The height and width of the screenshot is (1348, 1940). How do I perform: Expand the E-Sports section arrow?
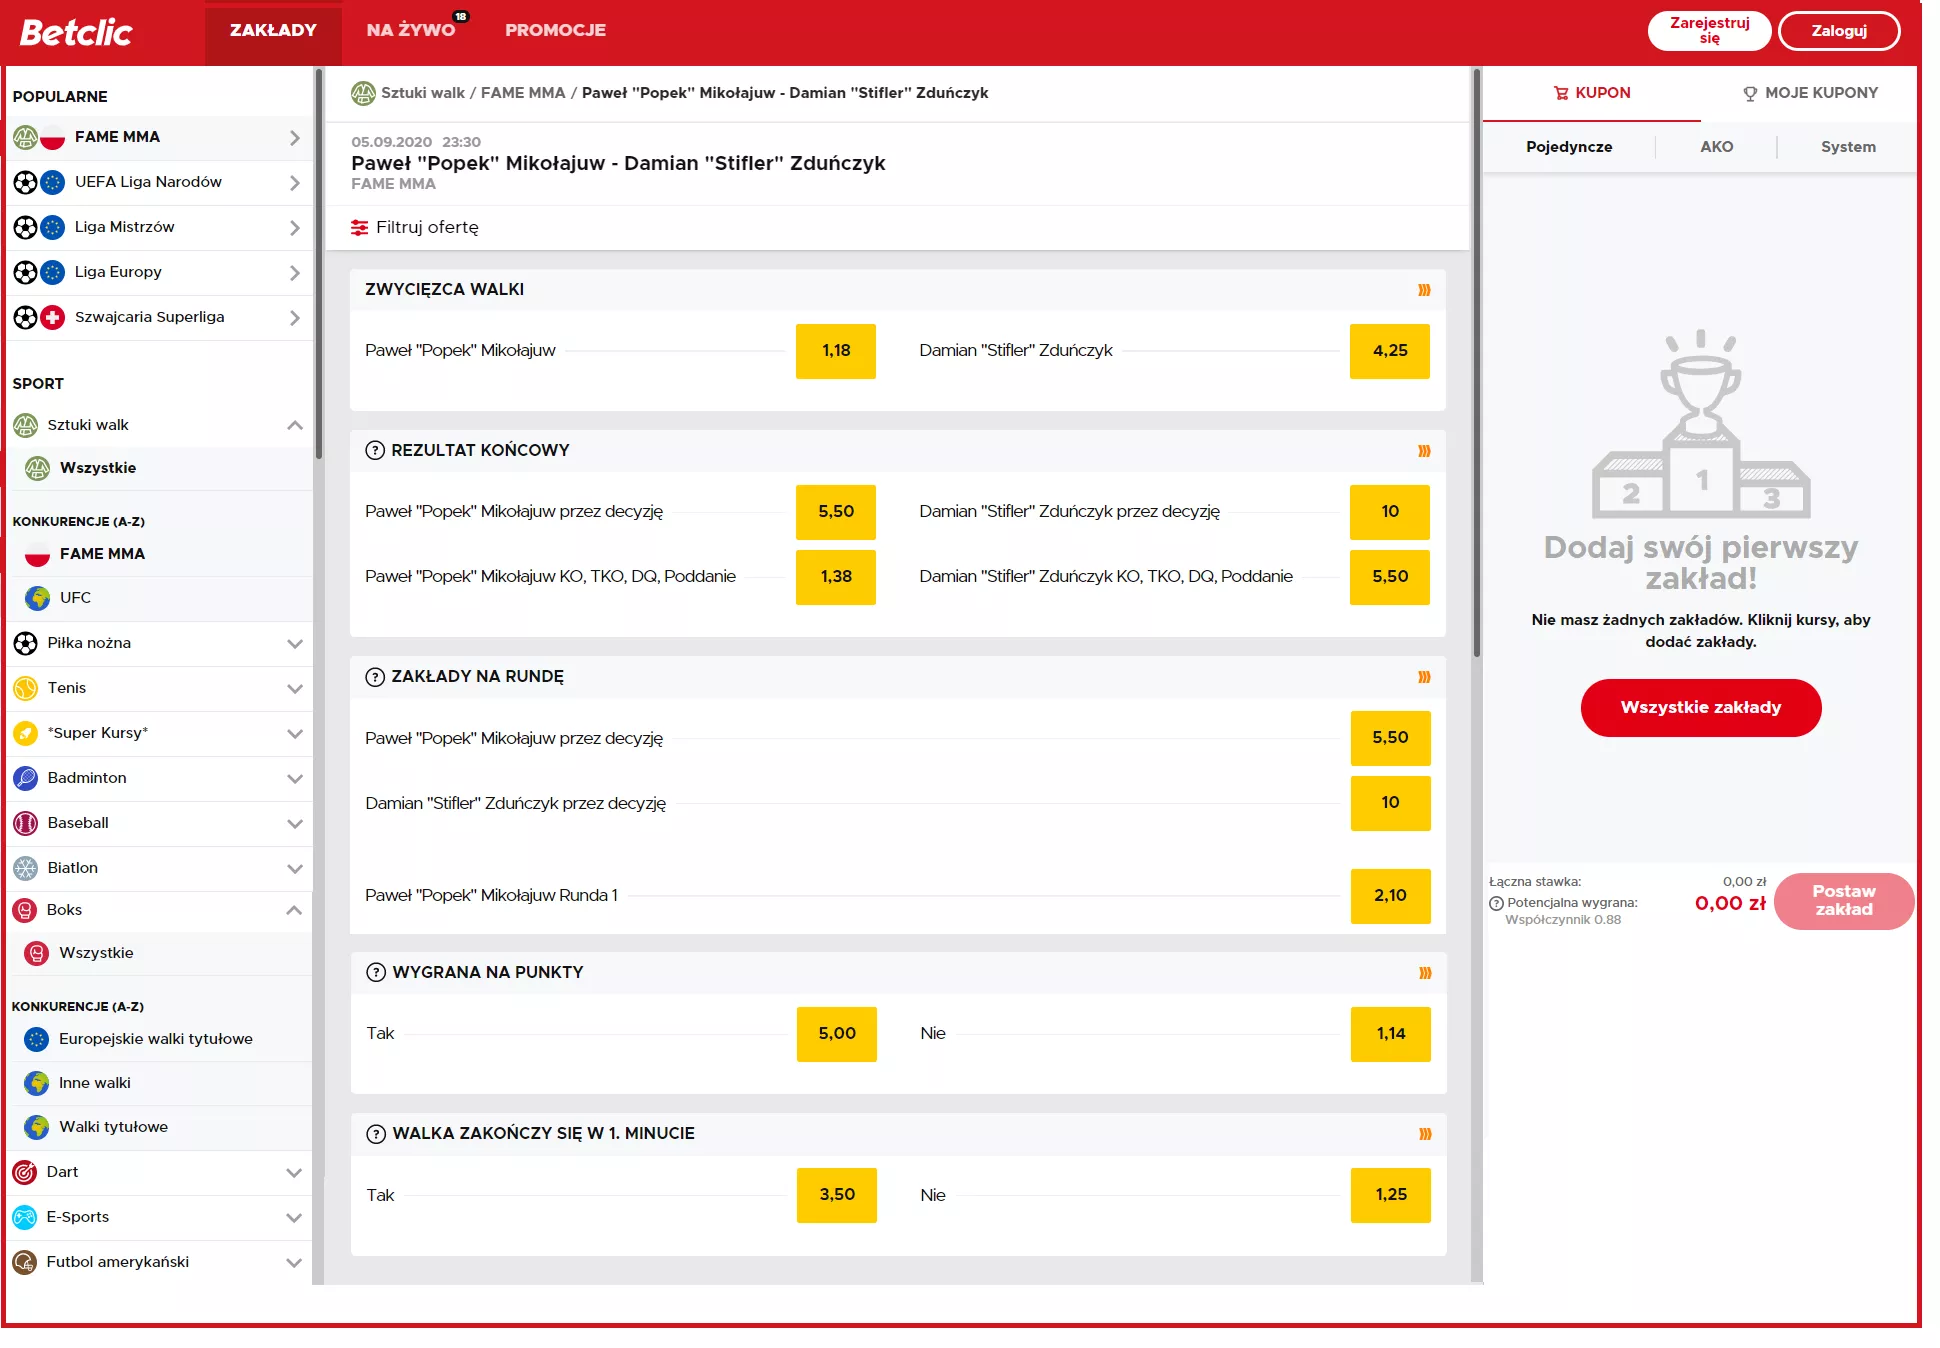point(294,1218)
